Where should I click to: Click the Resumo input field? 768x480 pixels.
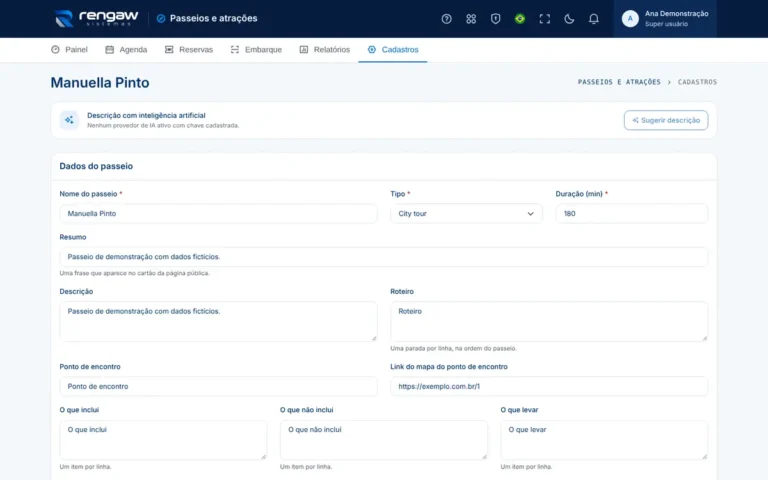384,257
